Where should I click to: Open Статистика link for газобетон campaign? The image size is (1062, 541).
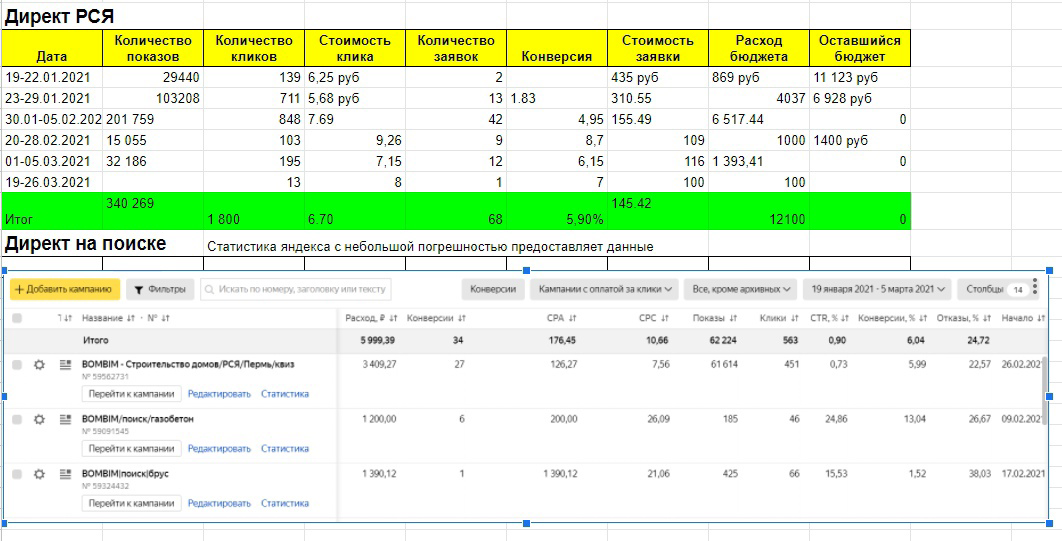[x=285, y=449]
